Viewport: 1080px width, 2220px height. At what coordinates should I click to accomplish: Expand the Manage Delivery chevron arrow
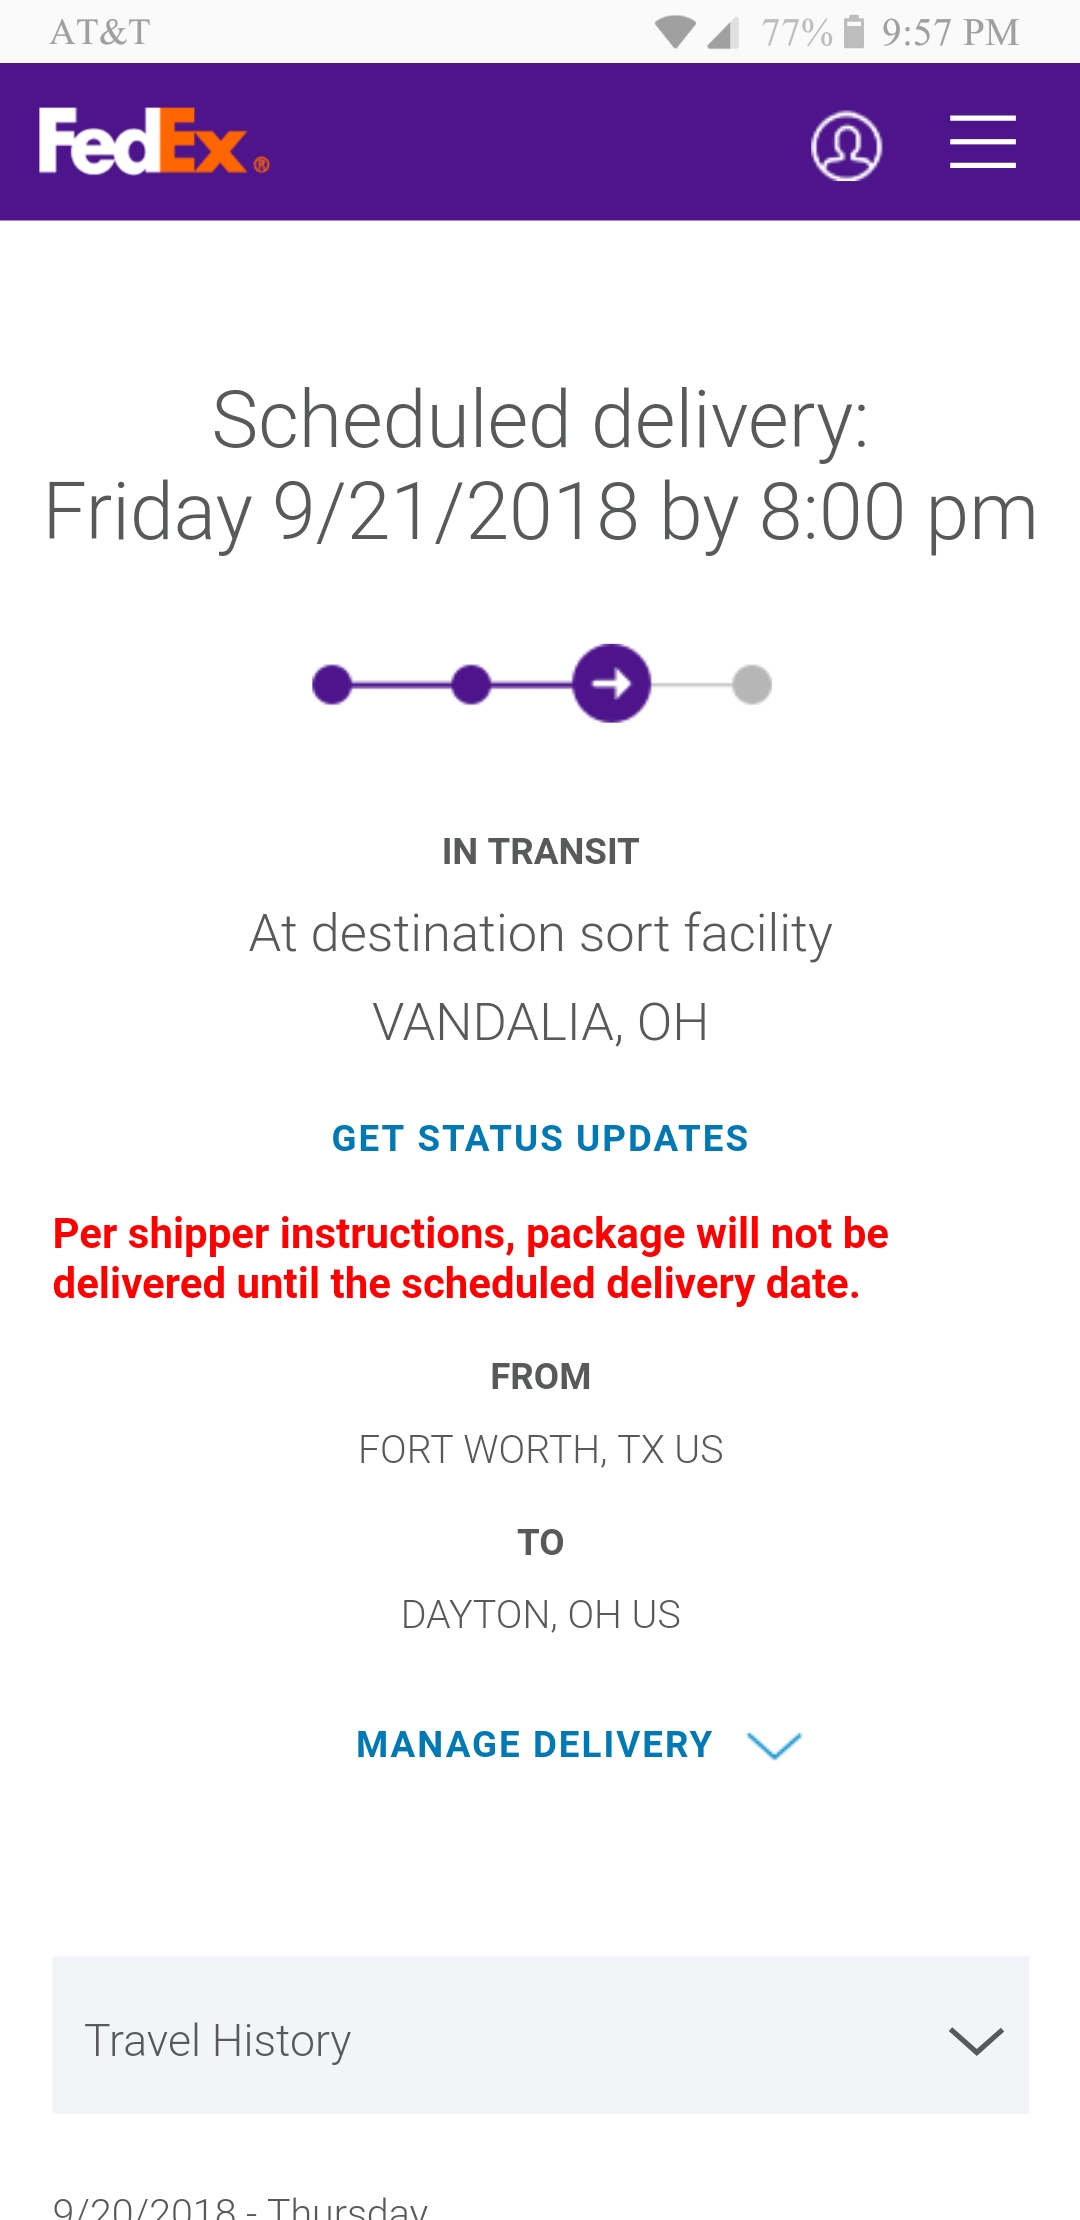pos(775,1746)
